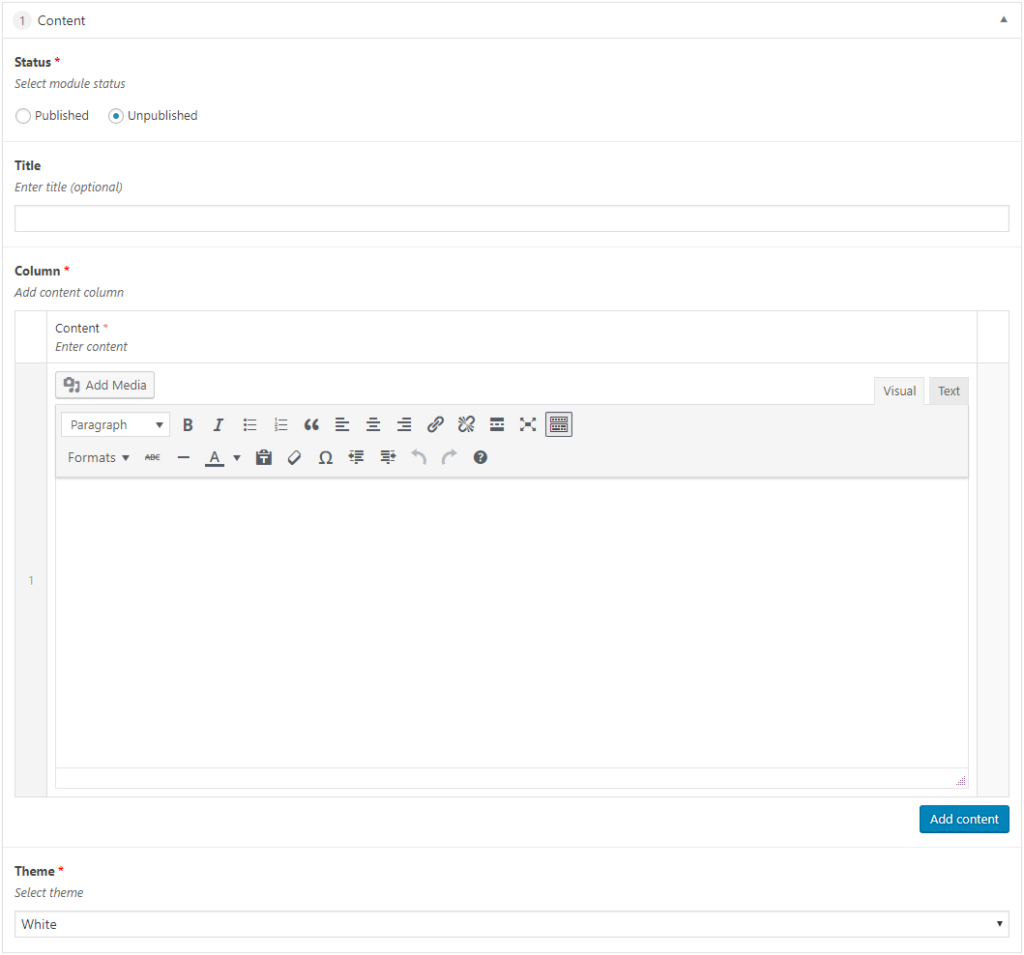Click the insert/edit link icon
This screenshot has width=1024, height=955.
click(435, 425)
